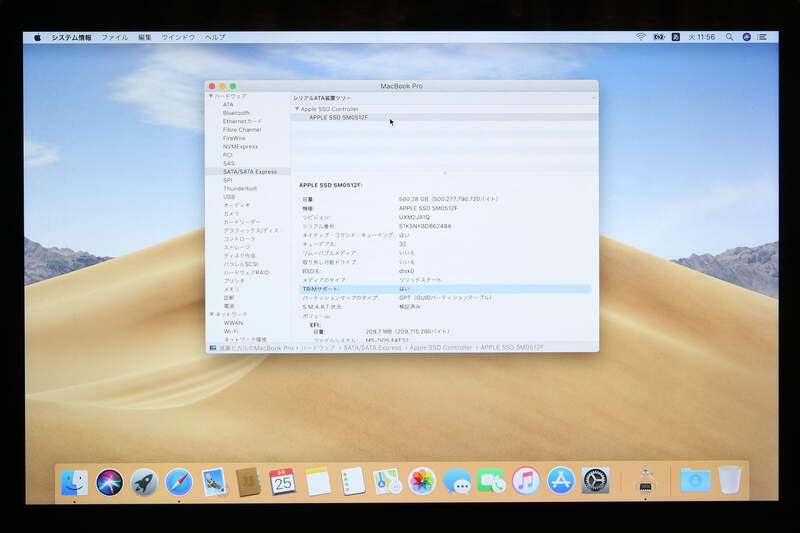Image resolution: width=800 pixels, height=533 pixels.
Task: Click capacity value 500.28 GB
Action: click(x=448, y=199)
